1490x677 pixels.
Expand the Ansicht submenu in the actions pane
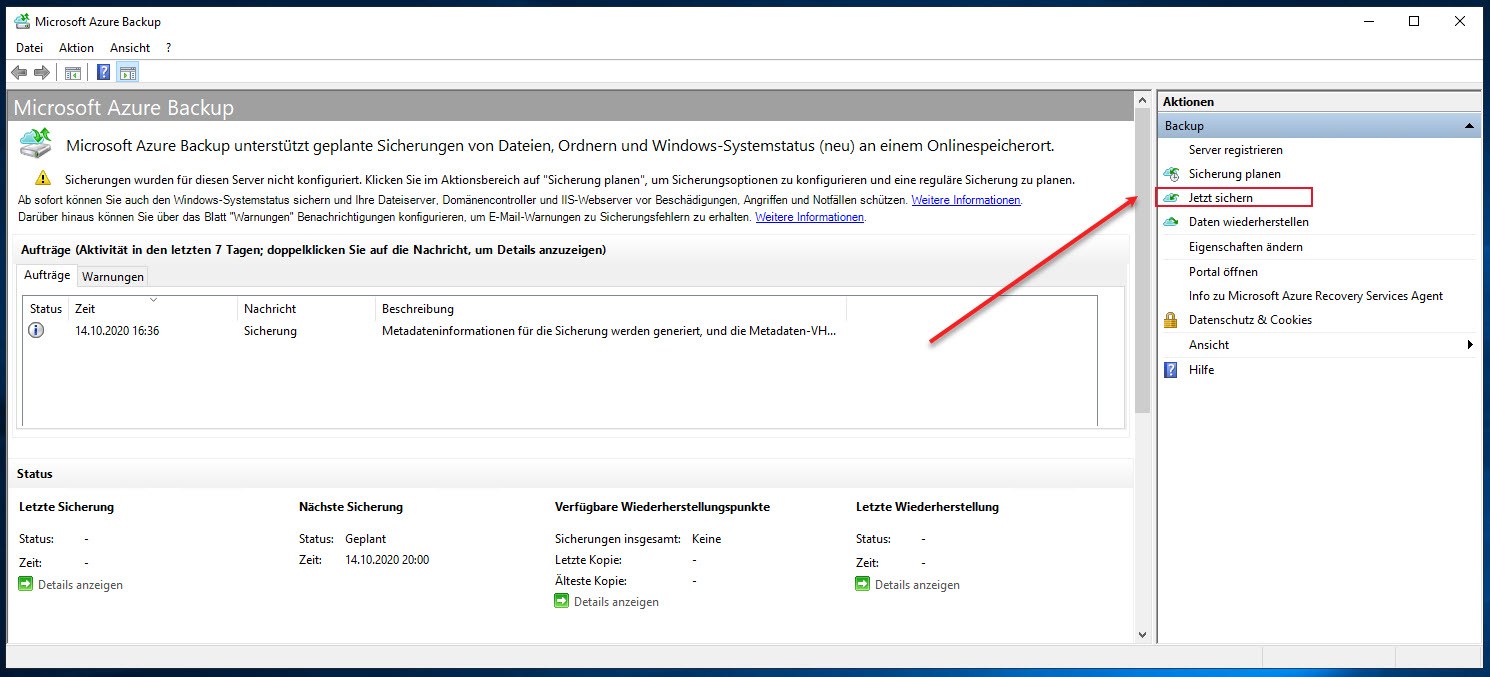(x=1470, y=344)
